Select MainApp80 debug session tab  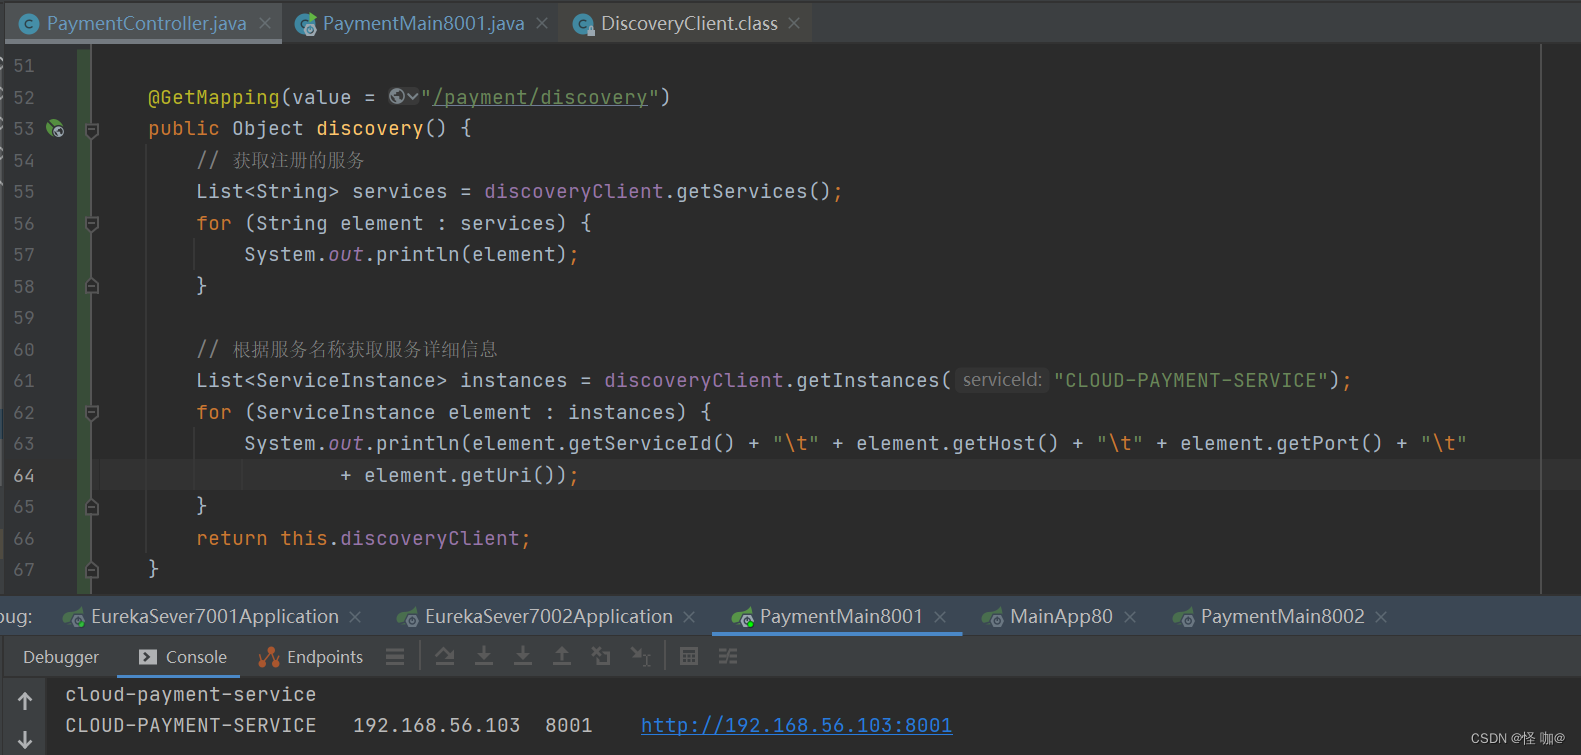[x=1060, y=617]
